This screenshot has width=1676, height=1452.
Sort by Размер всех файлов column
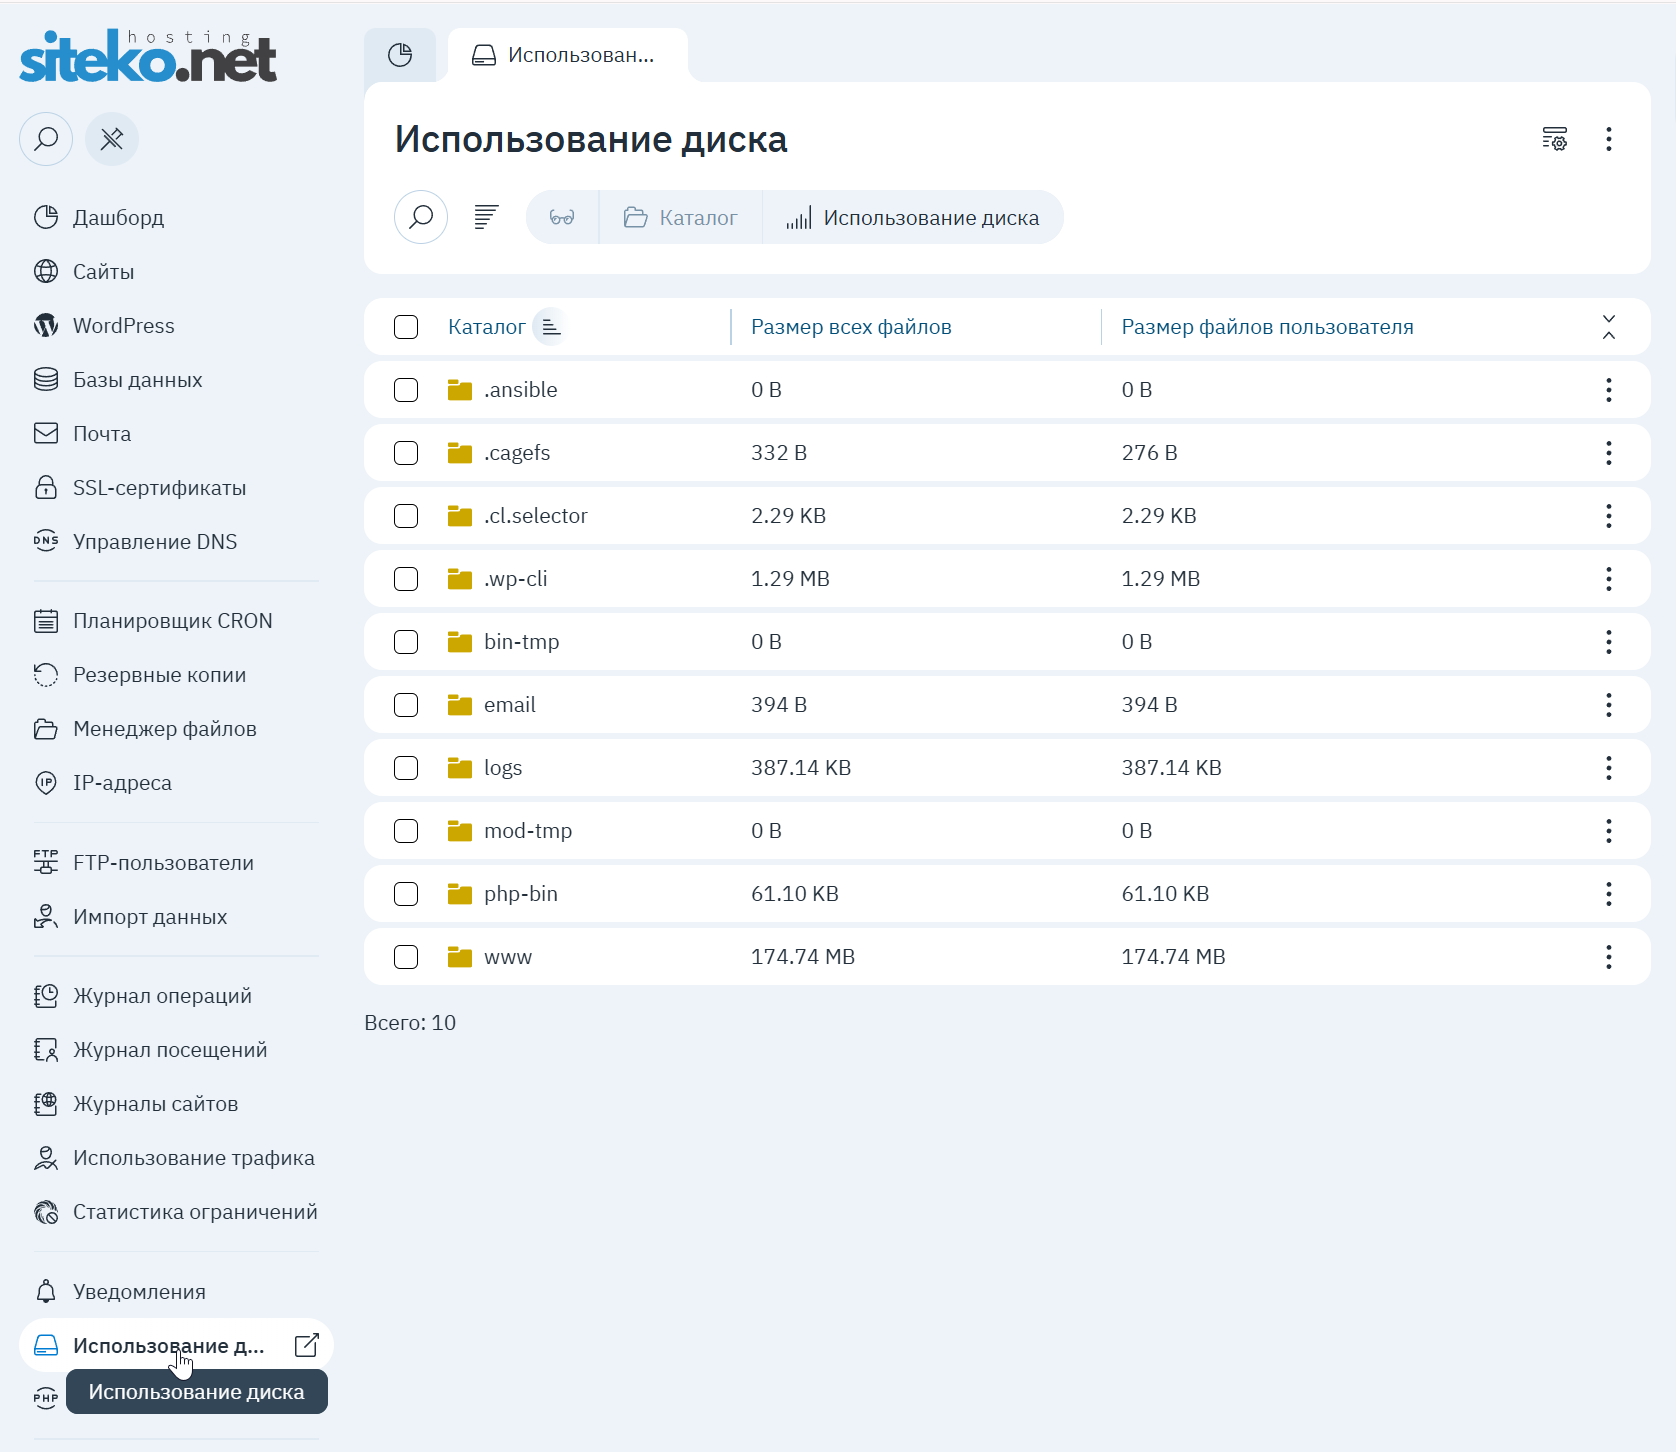coord(851,327)
